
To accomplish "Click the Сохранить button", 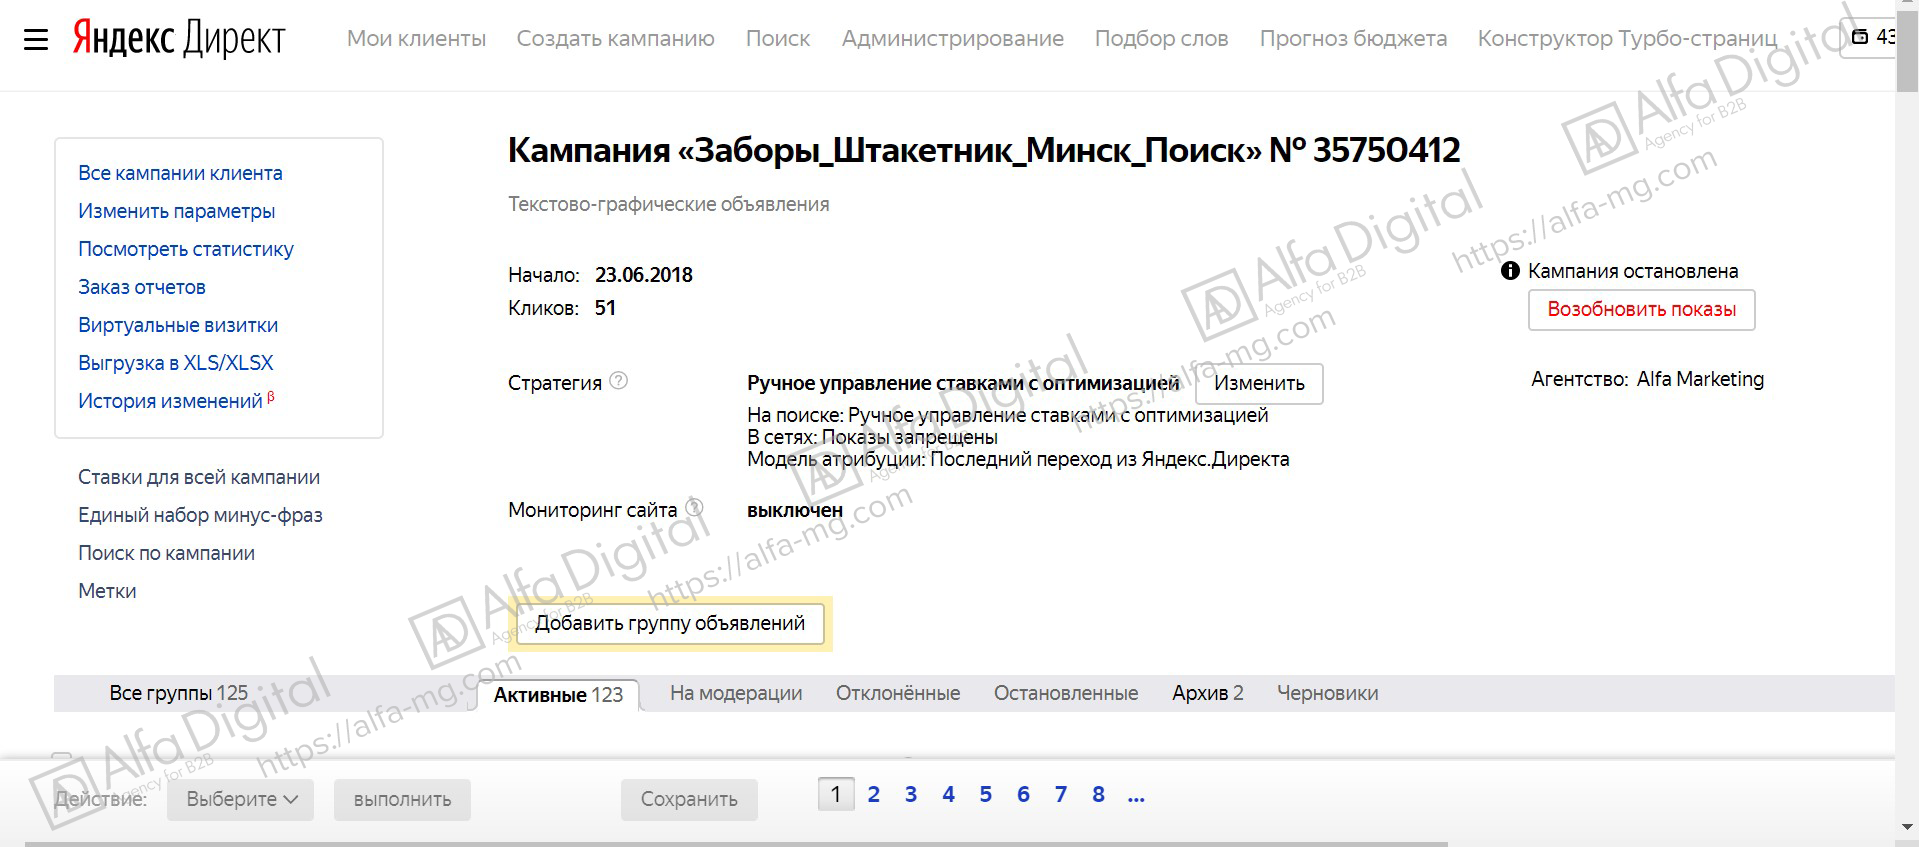I will click(x=689, y=799).
